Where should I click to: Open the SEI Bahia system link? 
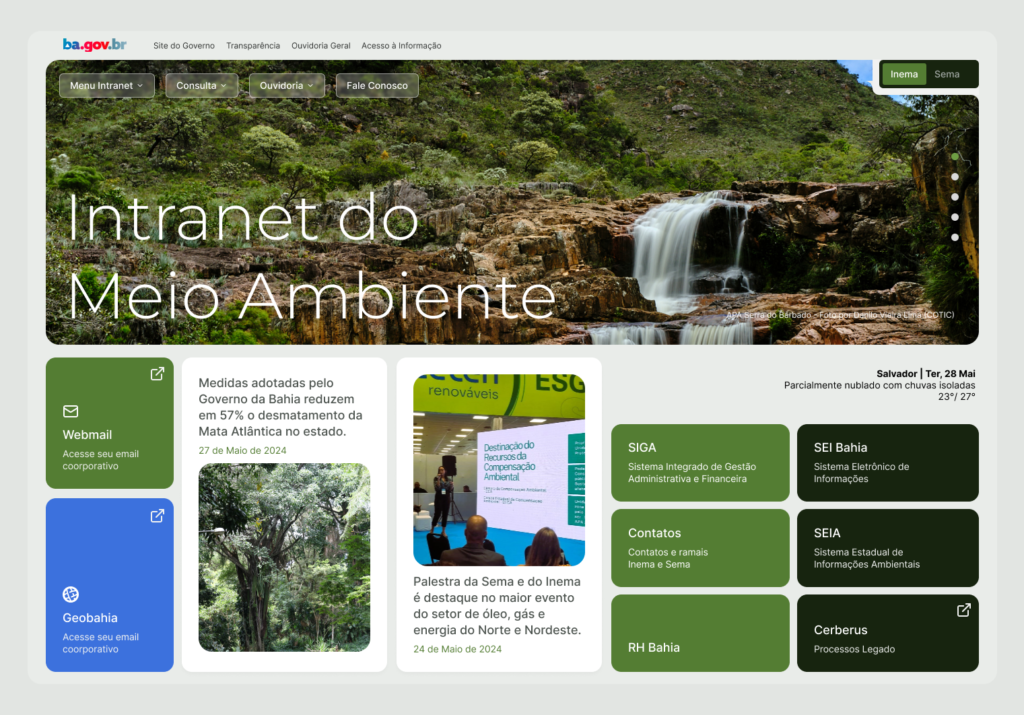(x=887, y=462)
